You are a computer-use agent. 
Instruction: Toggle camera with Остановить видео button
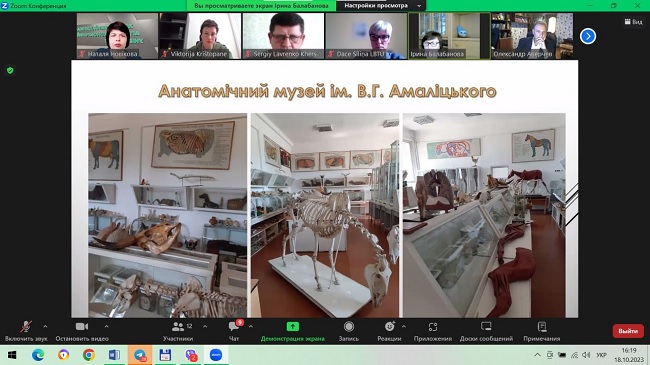pyautogui.click(x=82, y=331)
